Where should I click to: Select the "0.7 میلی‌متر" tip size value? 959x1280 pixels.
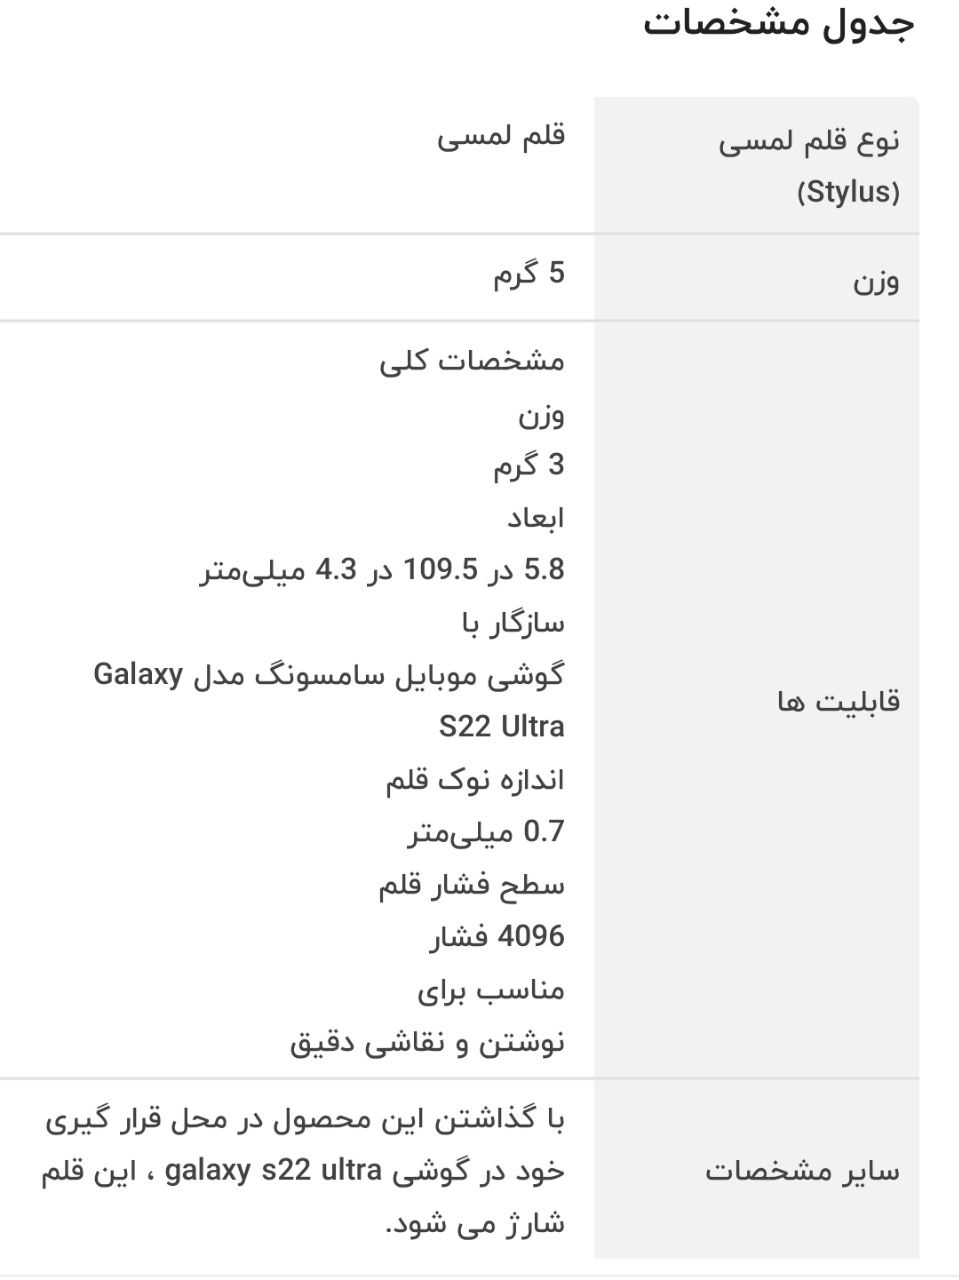(486, 832)
